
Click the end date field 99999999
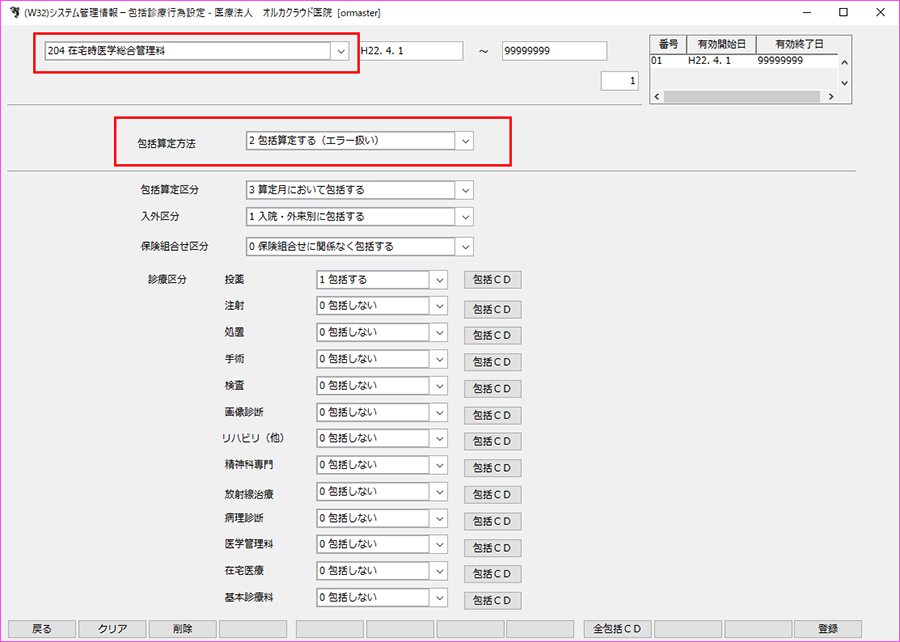(x=554, y=51)
